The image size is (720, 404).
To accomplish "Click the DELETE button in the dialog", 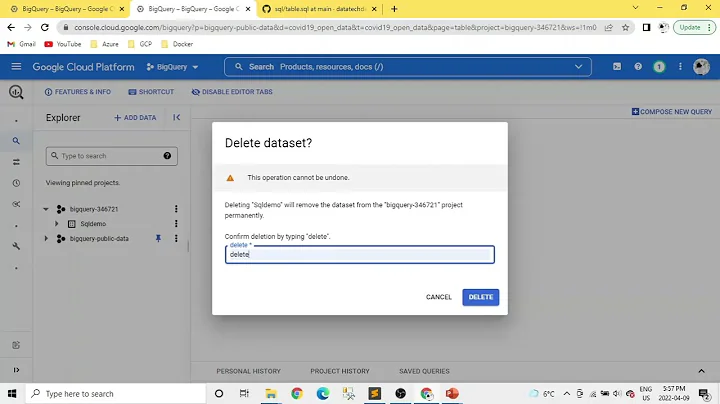I will pyautogui.click(x=480, y=297).
